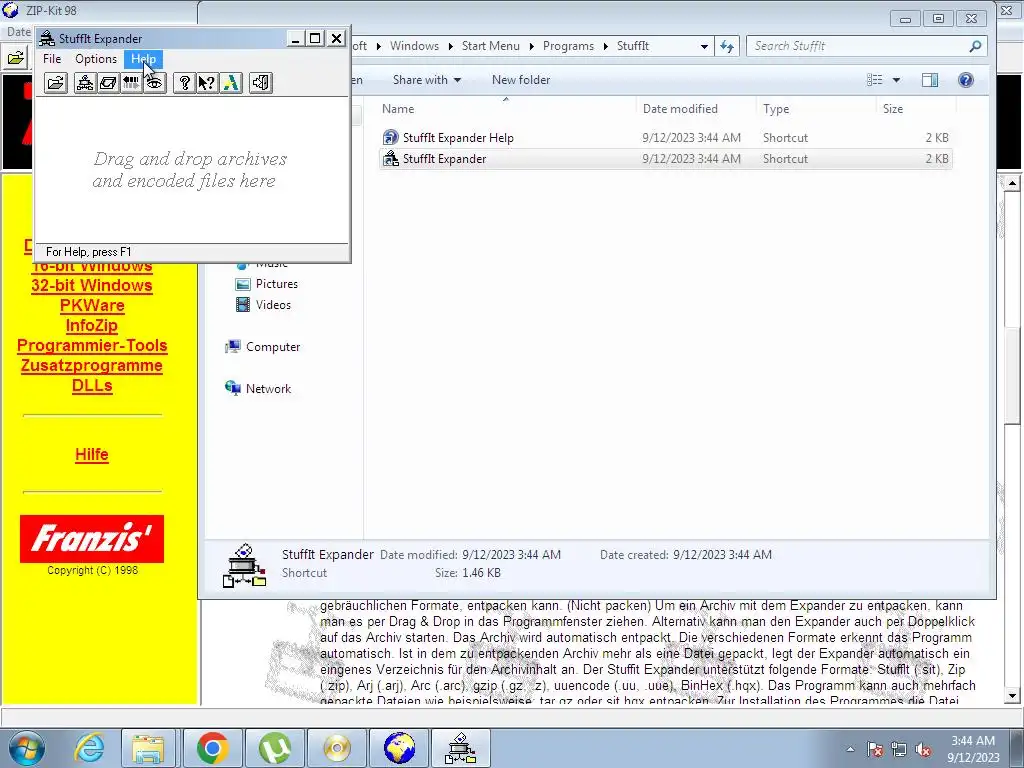Open the Hilfe link in ZIP-Kit sidebar

click(x=91, y=455)
